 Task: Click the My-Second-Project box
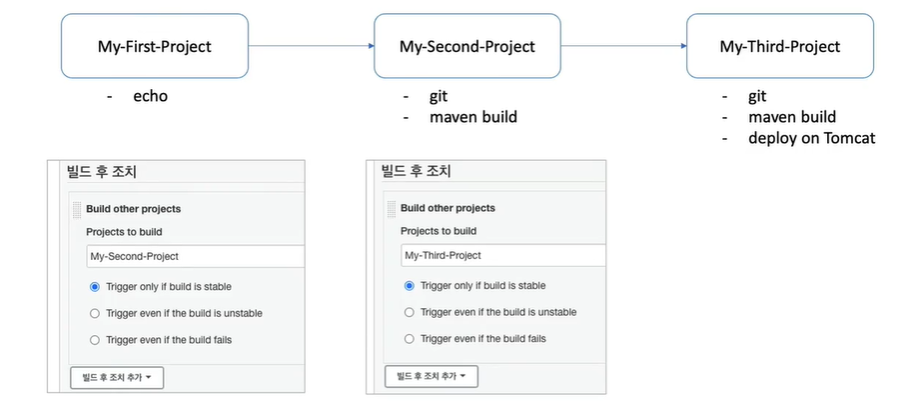pos(467,46)
